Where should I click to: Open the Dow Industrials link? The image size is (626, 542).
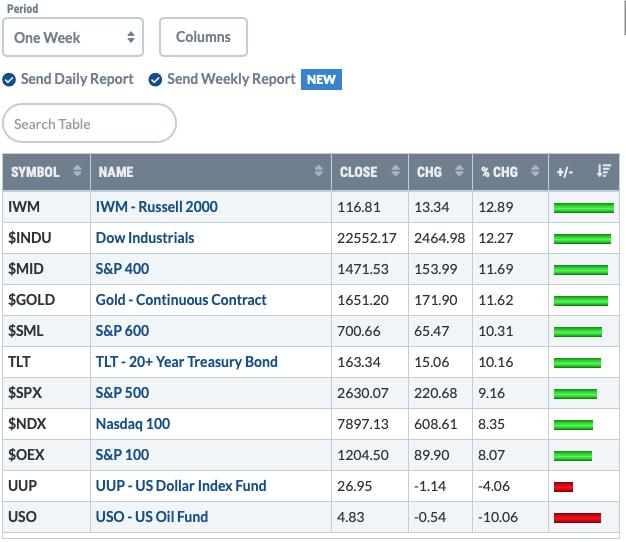pyautogui.click(x=145, y=238)
